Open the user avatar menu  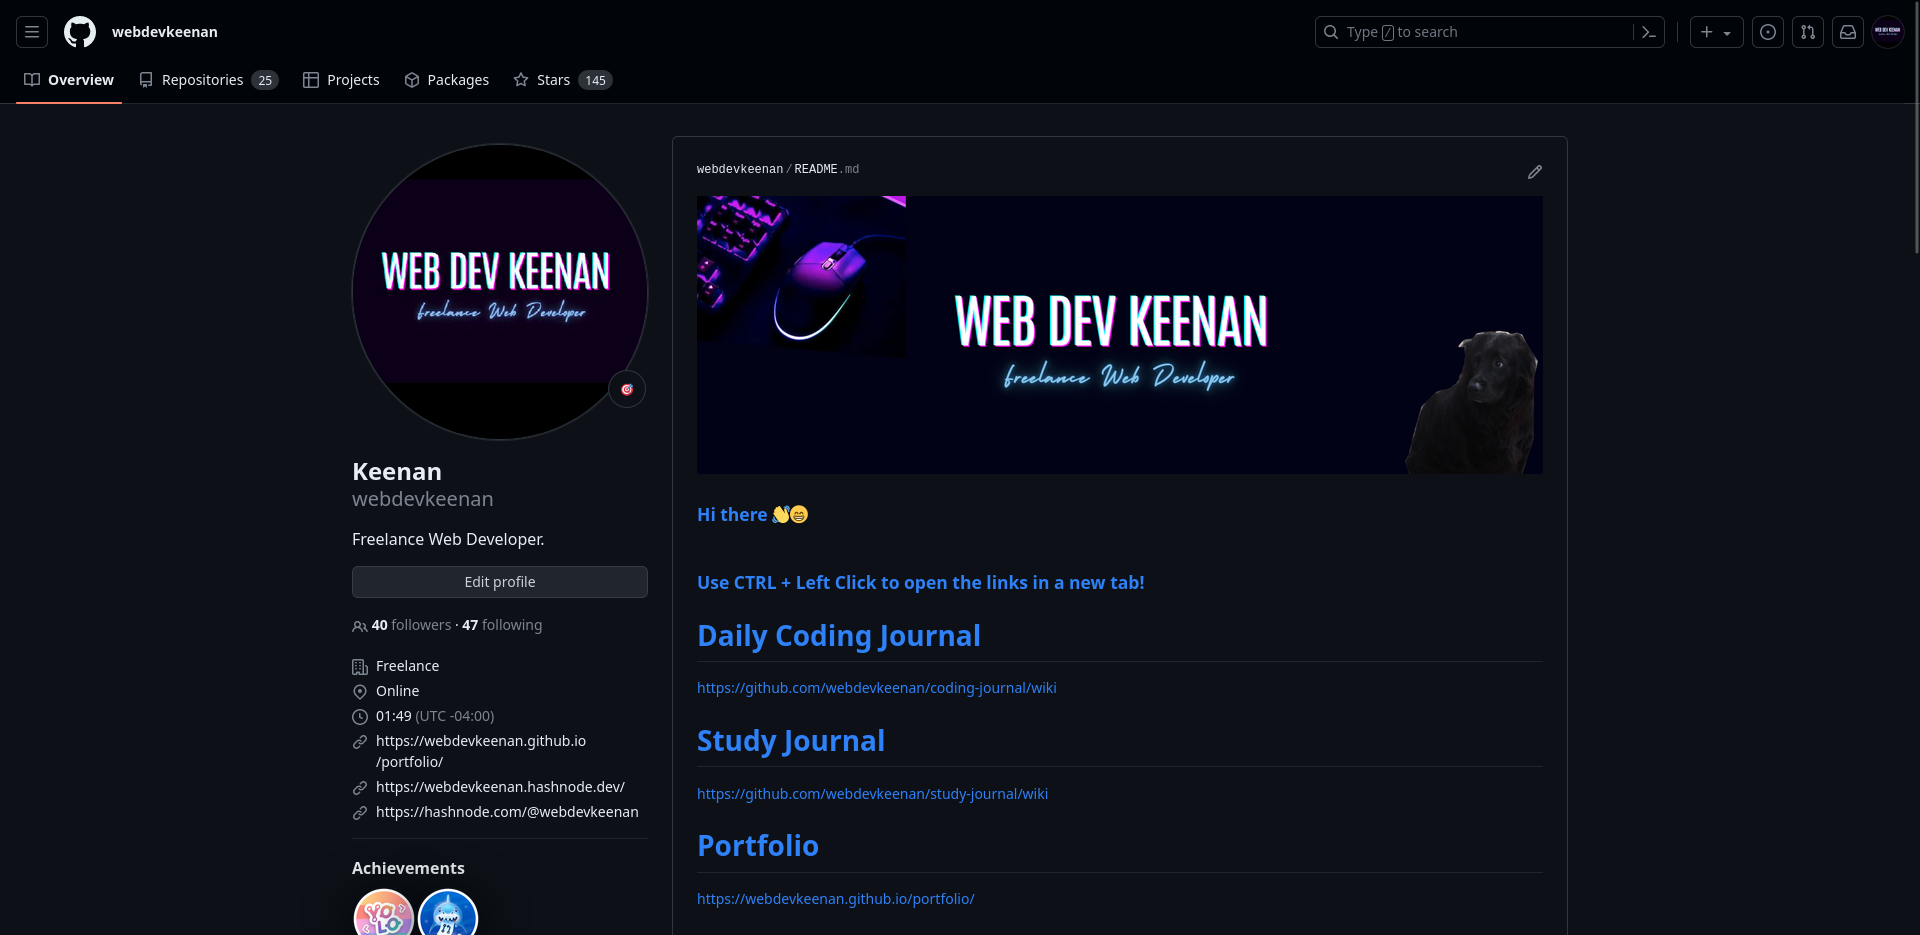click(1888, 32)
